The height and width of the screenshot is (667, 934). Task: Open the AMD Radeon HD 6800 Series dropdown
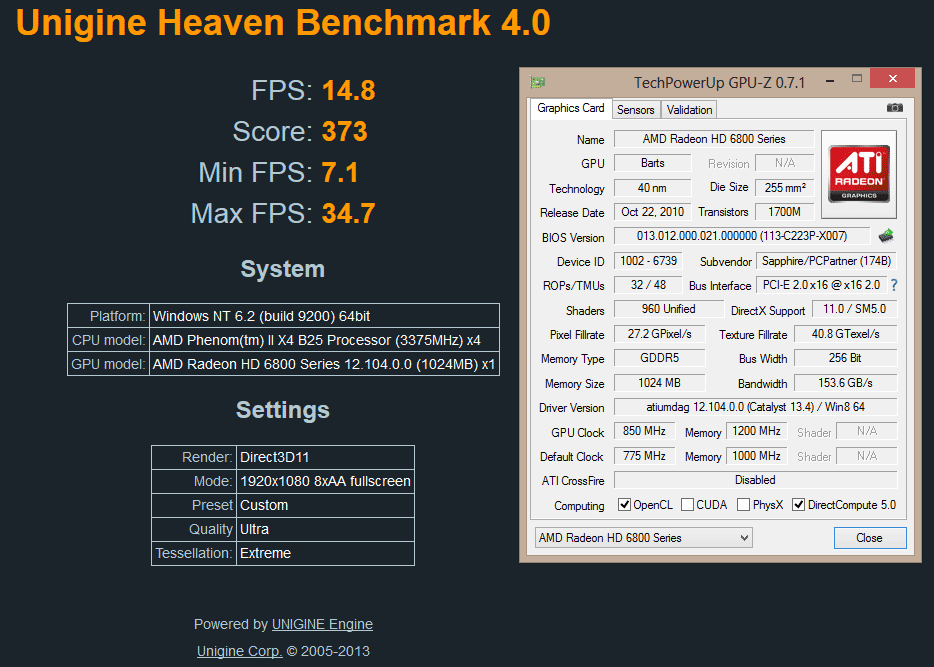[x=643, y=537]
